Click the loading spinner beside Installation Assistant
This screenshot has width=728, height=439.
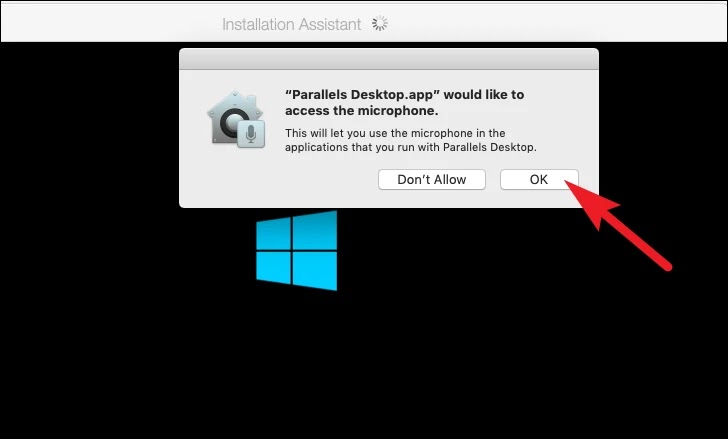pos(380,23)
